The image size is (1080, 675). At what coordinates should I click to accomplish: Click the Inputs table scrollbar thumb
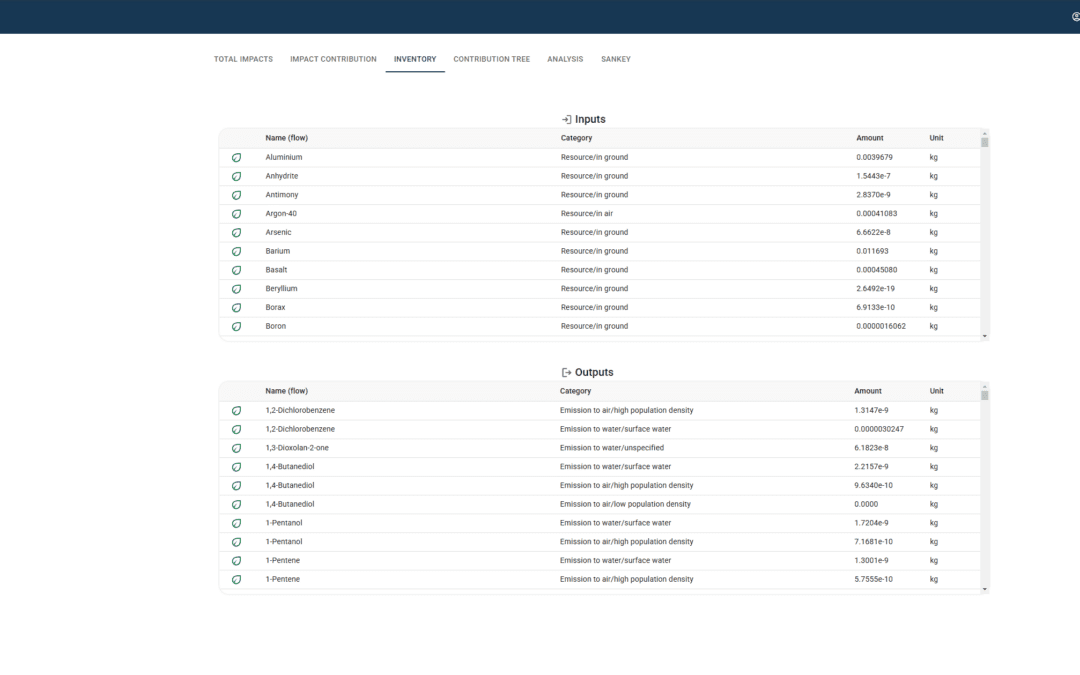pyautogui.click(x=985, y=143)
